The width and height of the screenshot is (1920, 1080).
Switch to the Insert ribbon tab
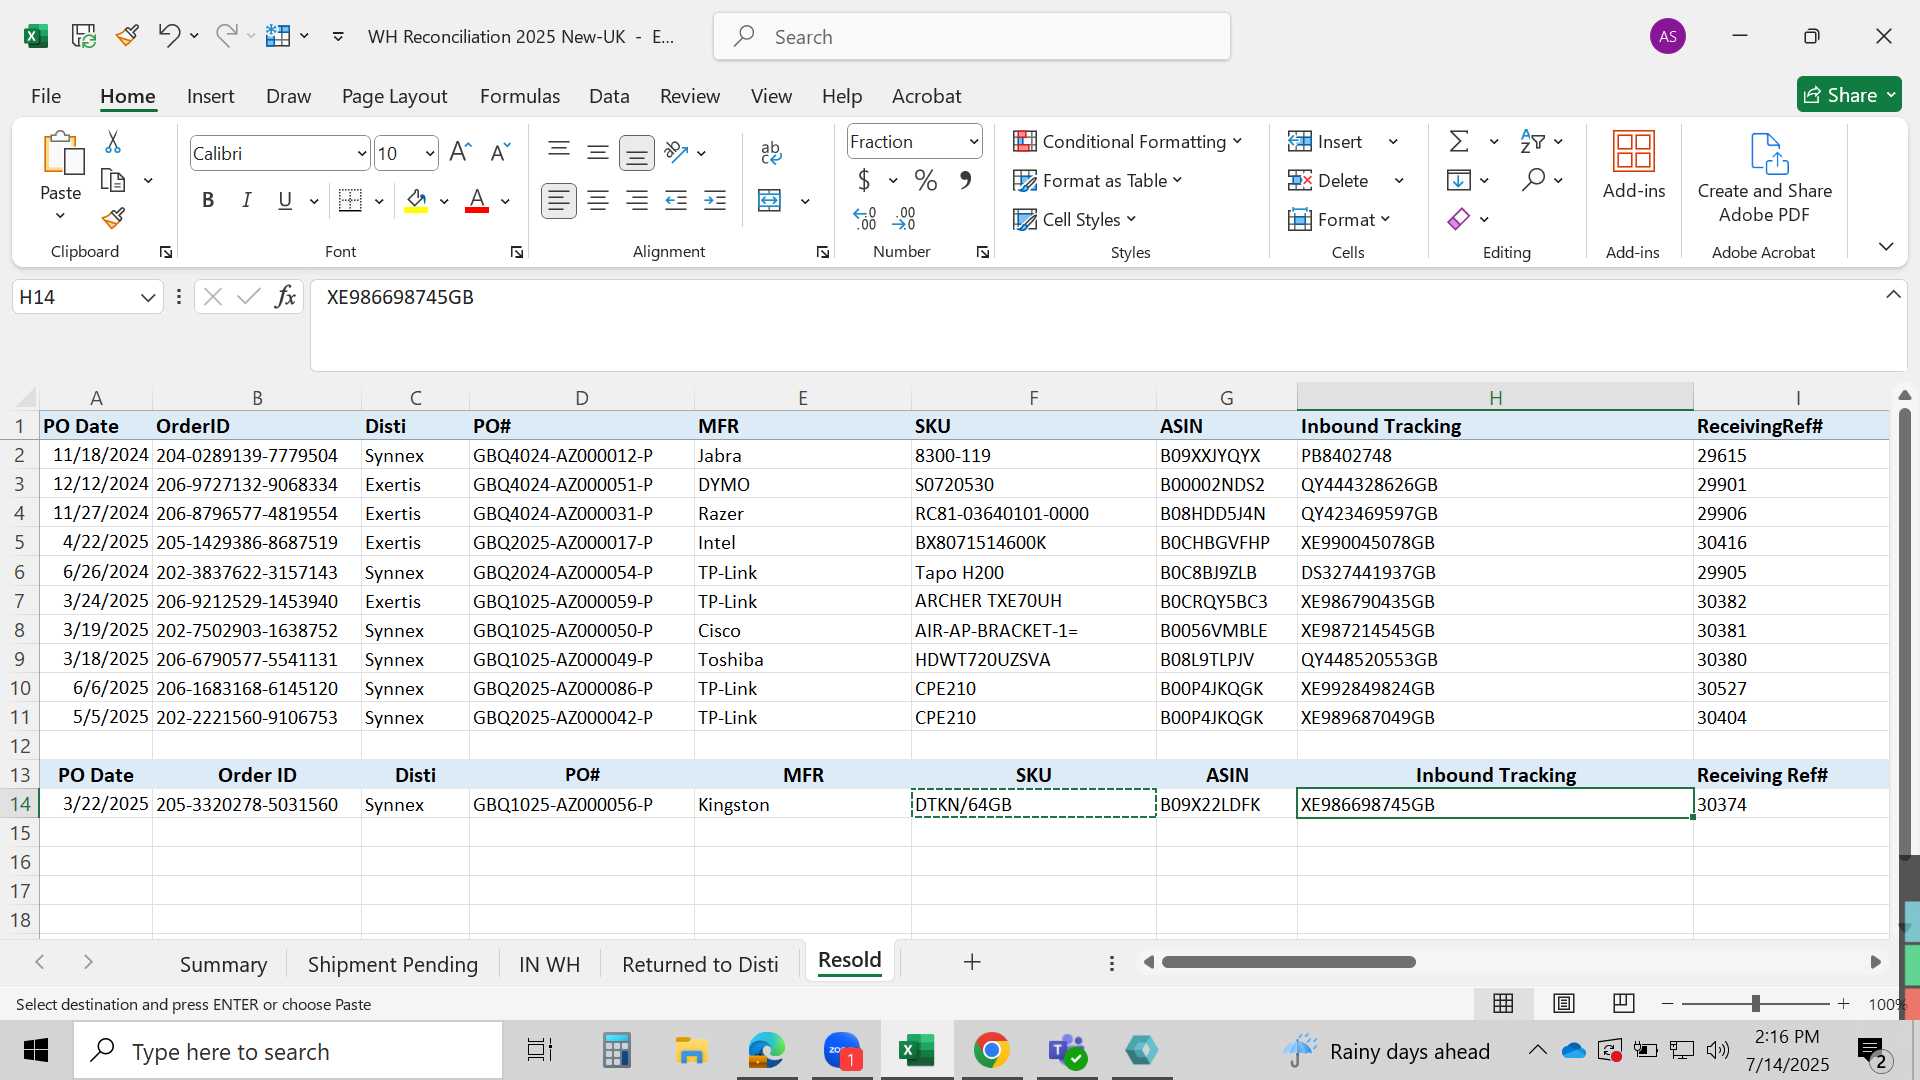click(210, 96)
